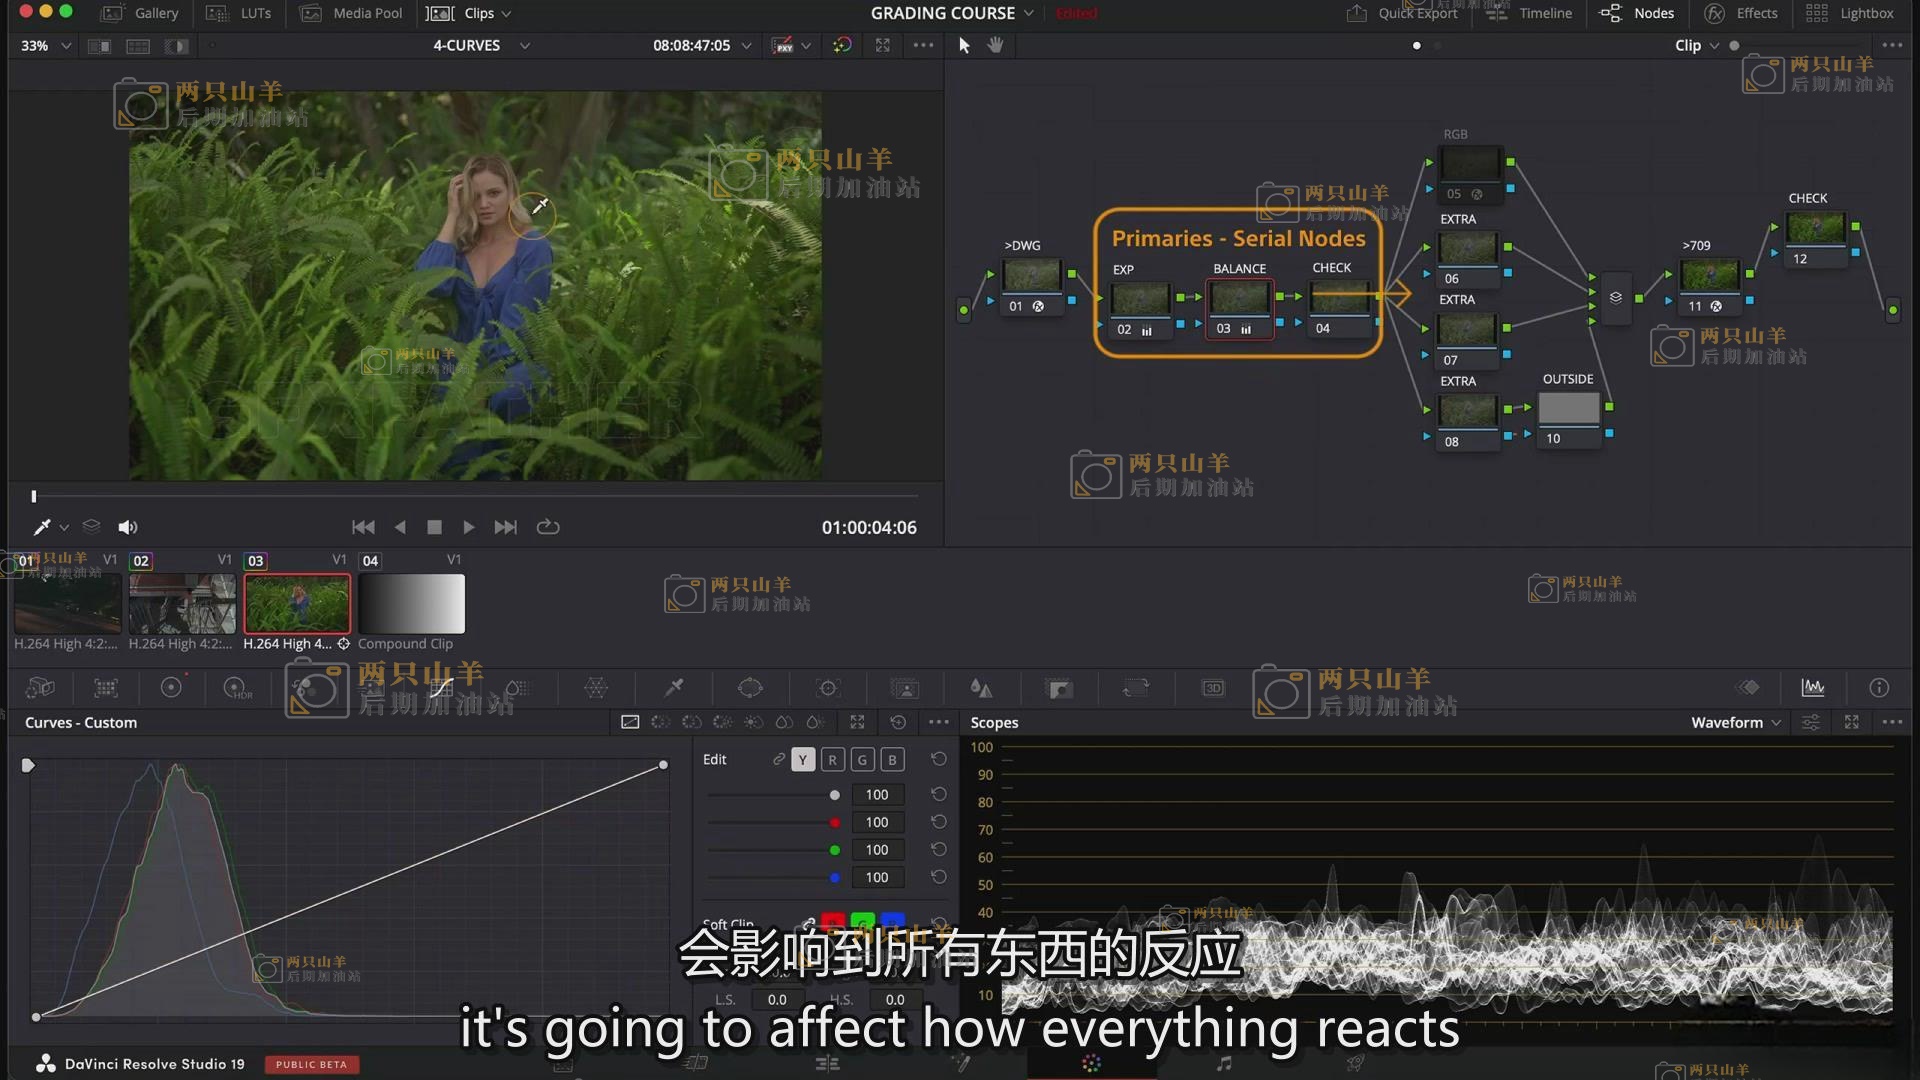This screenshot has width=1920, height=1080.
Task: Open the Tracker palette icon
Action: [x=828, y=688]
